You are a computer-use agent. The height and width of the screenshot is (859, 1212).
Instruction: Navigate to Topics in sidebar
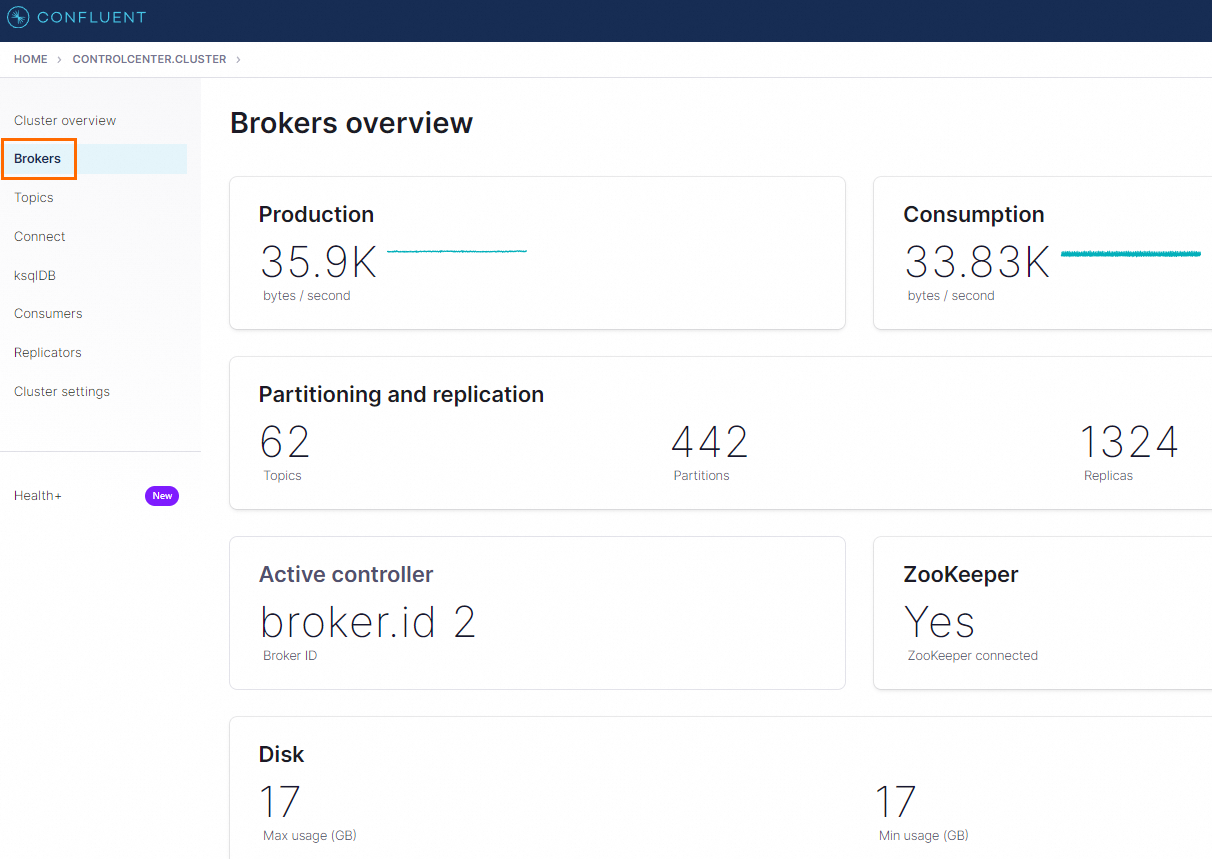tap(34, 198)
